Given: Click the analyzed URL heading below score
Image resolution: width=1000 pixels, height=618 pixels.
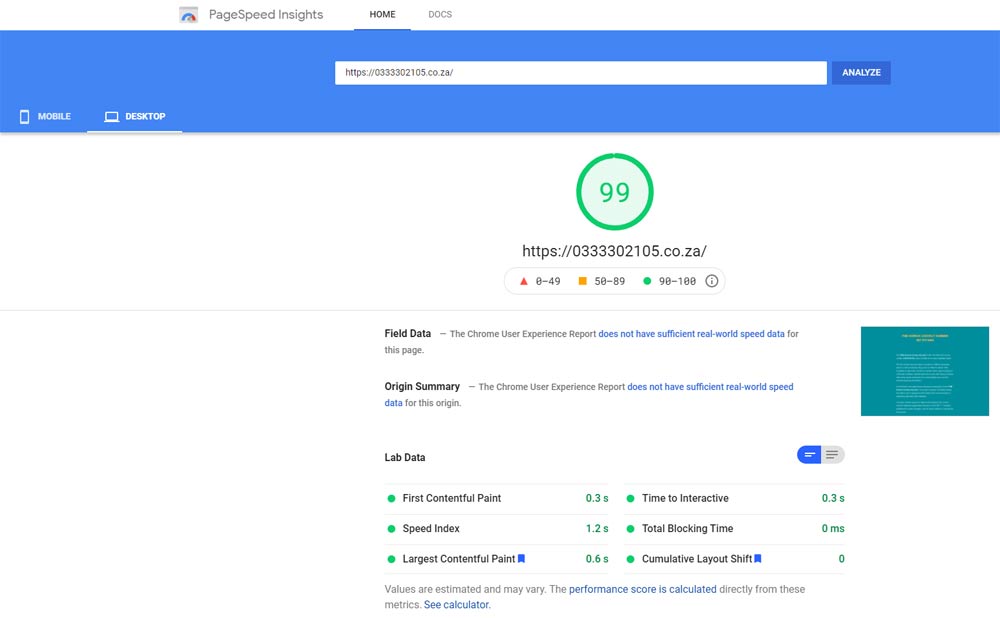Looking at the screenshot, I should pos(614,251).
